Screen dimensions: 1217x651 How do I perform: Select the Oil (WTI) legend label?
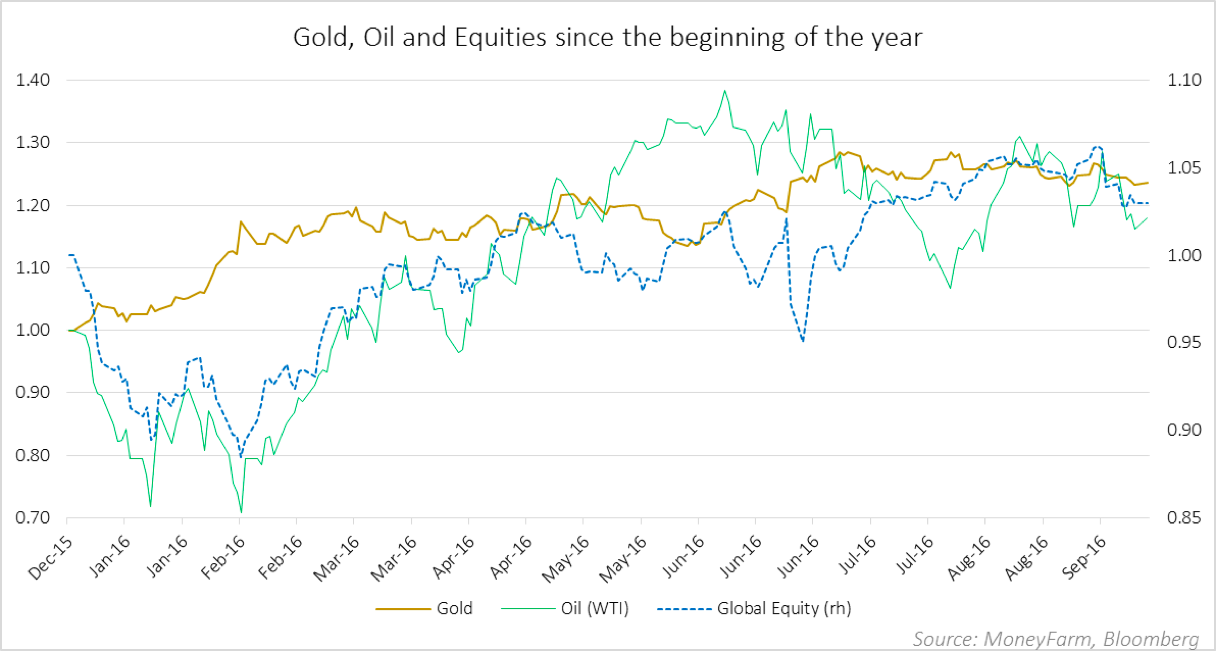pos(598,608)
